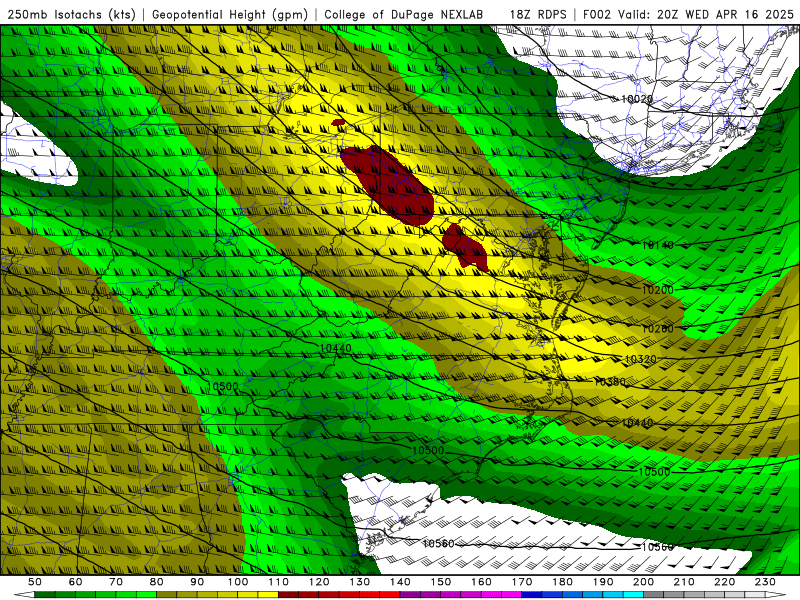Click the 'F002' forecast hour label
The height and width of the screenshot is (600, 800).
596,14
